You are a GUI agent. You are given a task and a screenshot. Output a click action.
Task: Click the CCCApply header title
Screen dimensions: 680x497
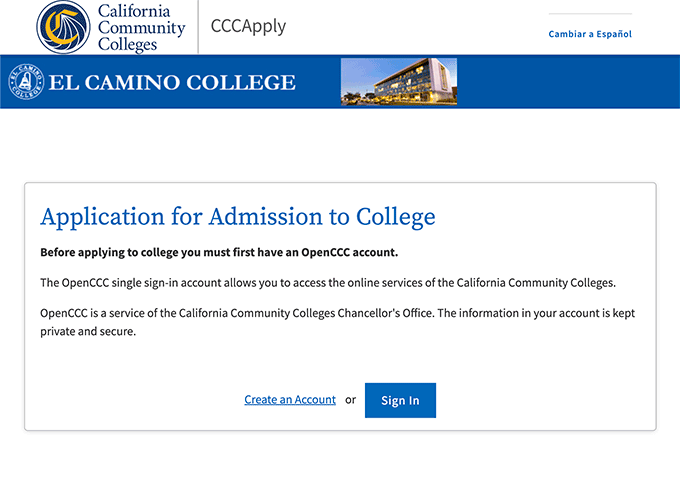pyautogui.click(x=248, y=26)
